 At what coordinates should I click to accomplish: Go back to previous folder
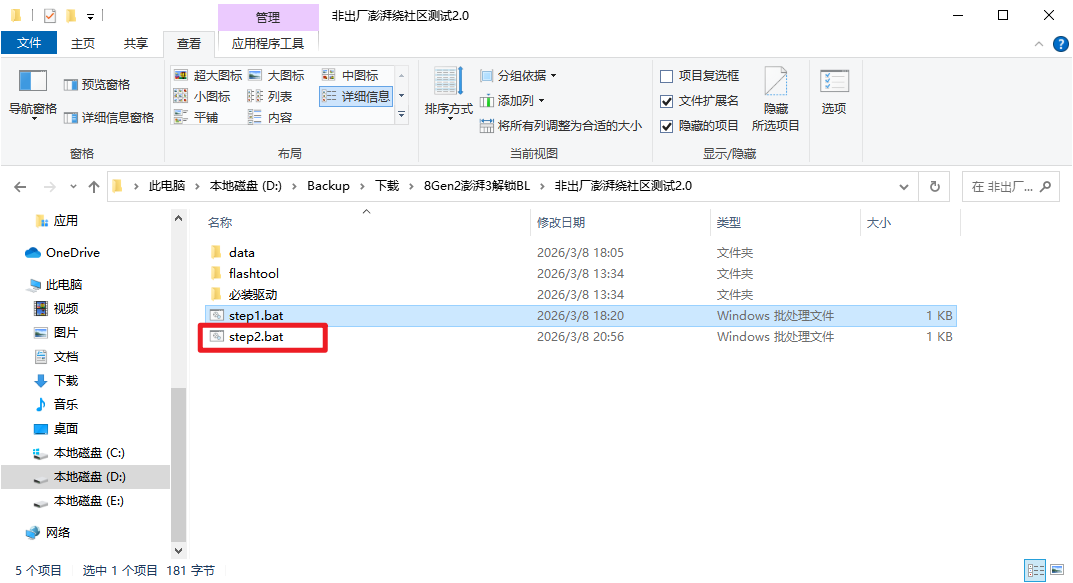pyautogui.click(x=21, y=186)
